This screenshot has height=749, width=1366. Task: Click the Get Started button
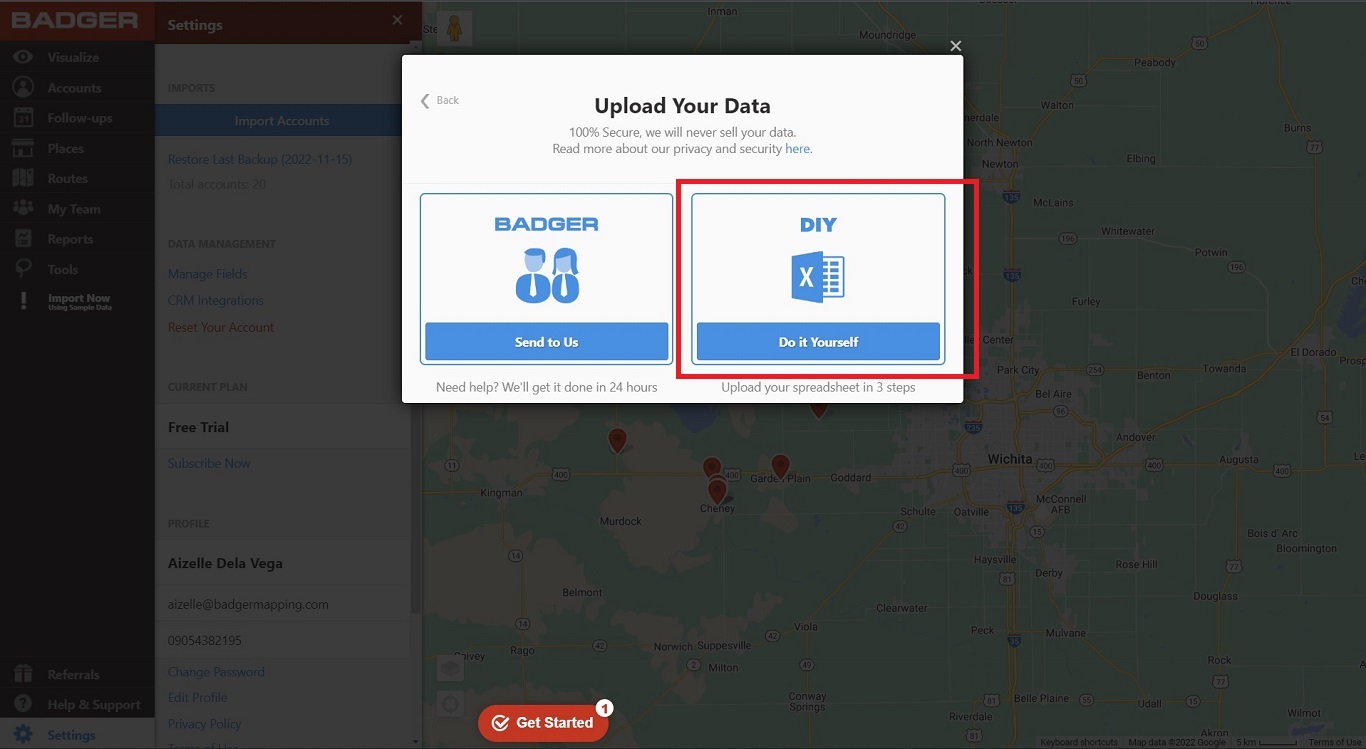(543, 723)
